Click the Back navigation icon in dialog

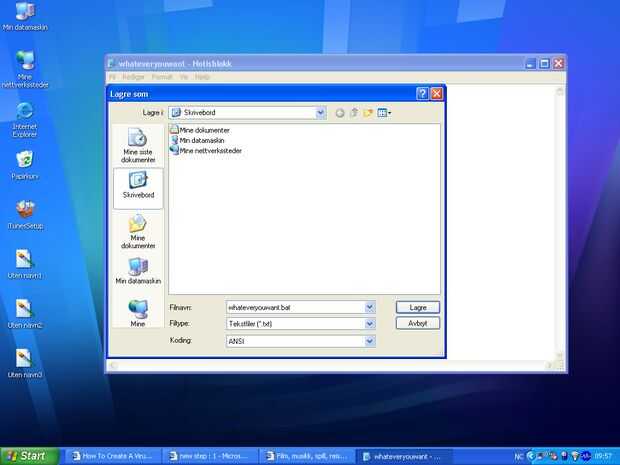[340, 113]
